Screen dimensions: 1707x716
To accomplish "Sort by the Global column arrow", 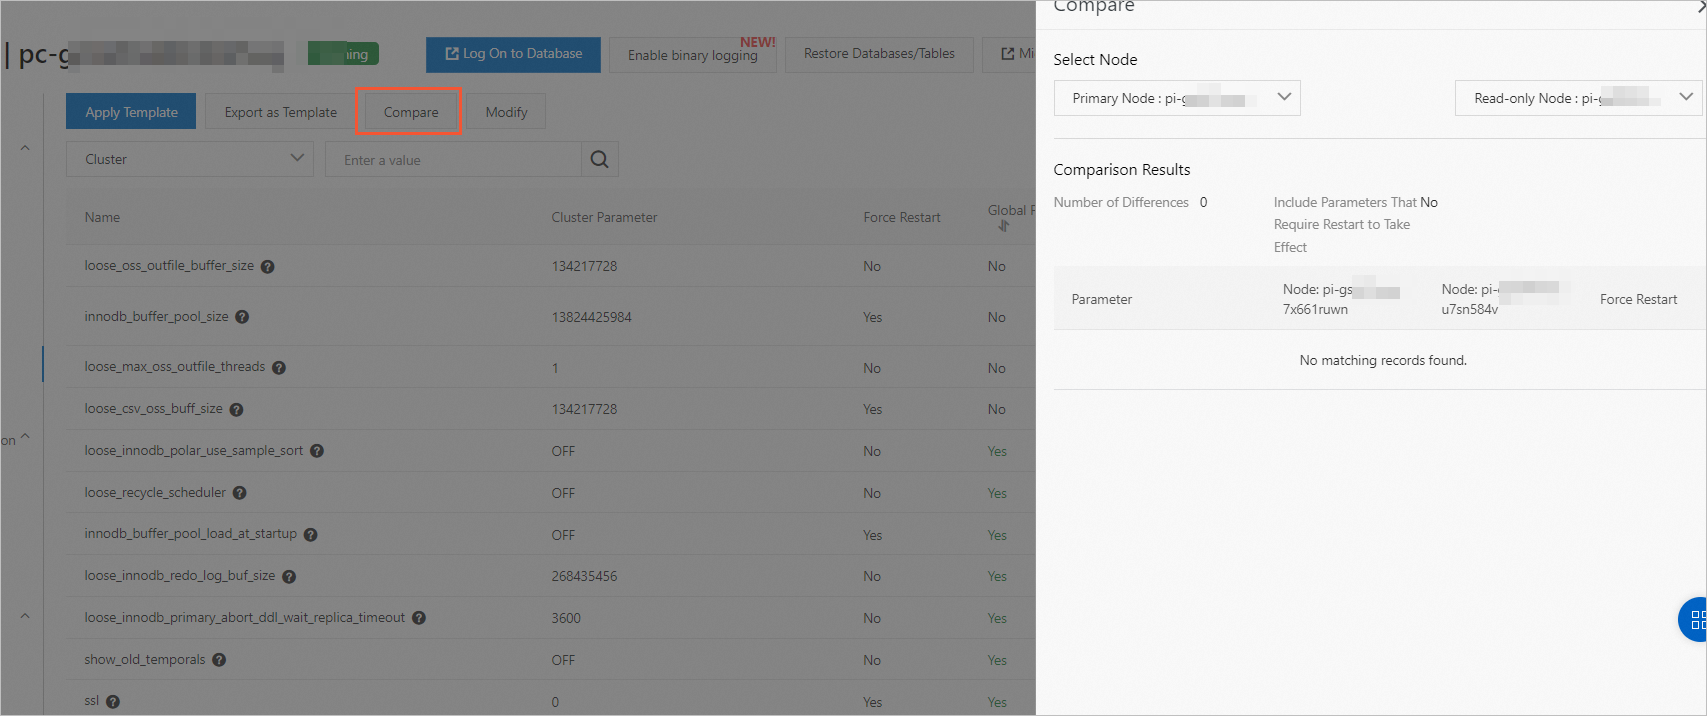I will (1004, 226).
